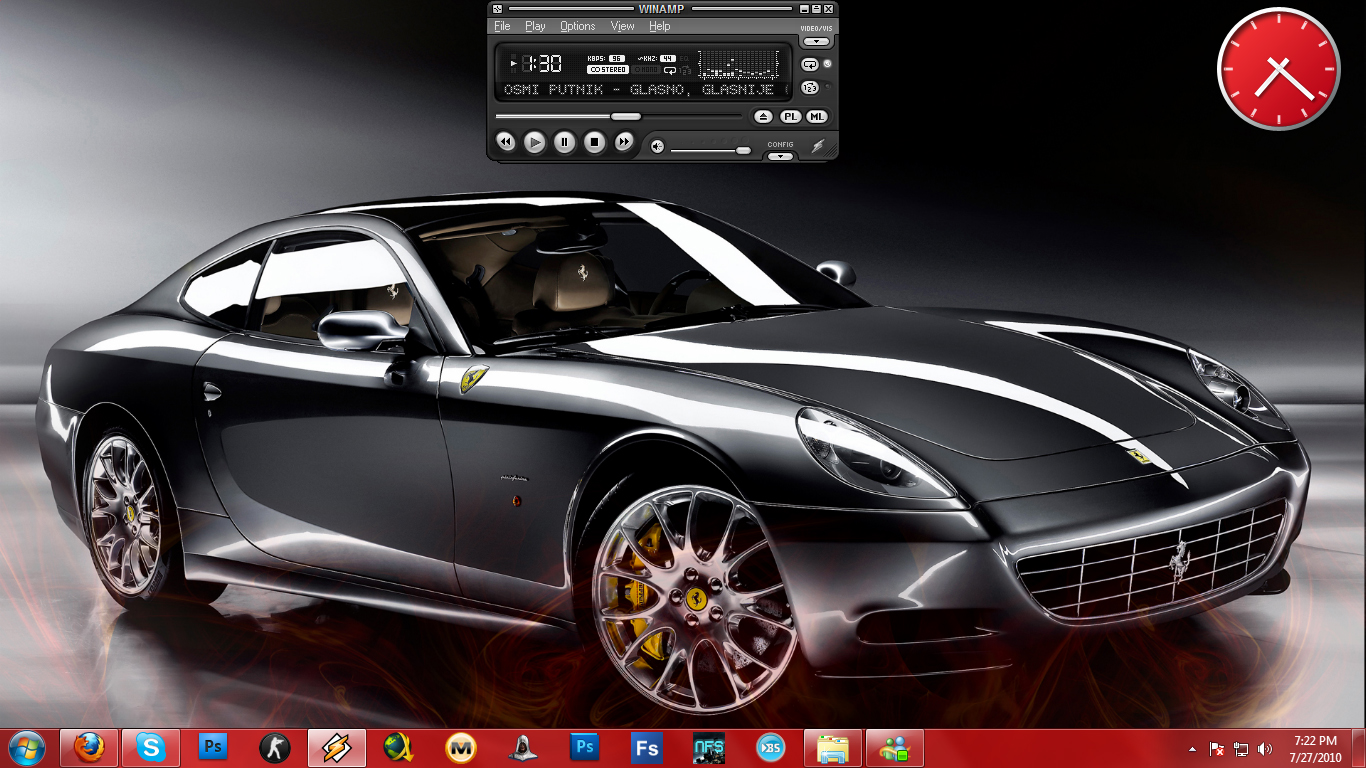Toggle the PL playlist editor window
This screenshot has width=1366, height=768.
(791, 117)
